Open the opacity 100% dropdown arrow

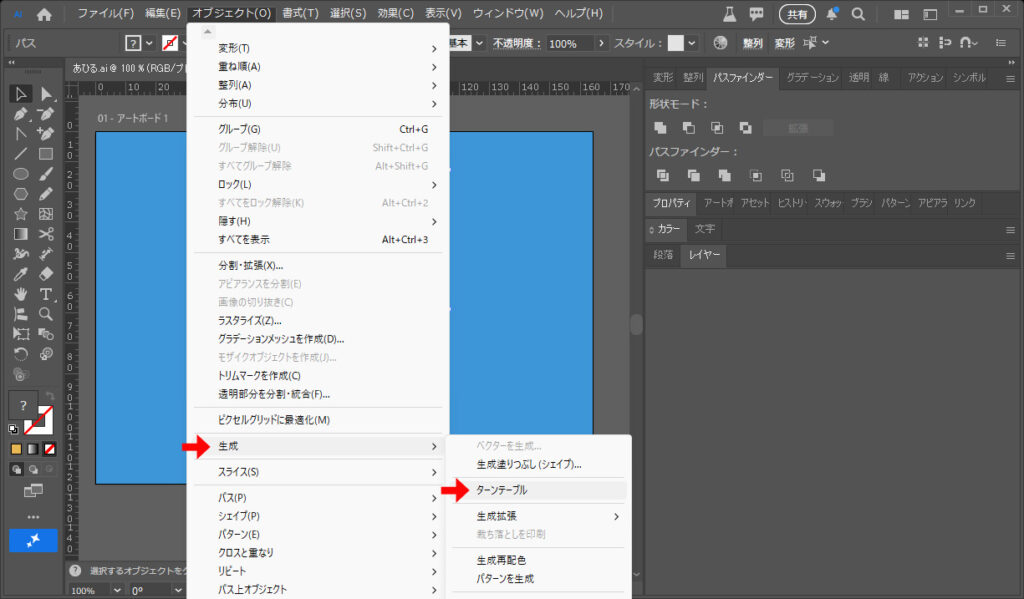(x=601, y=44)
